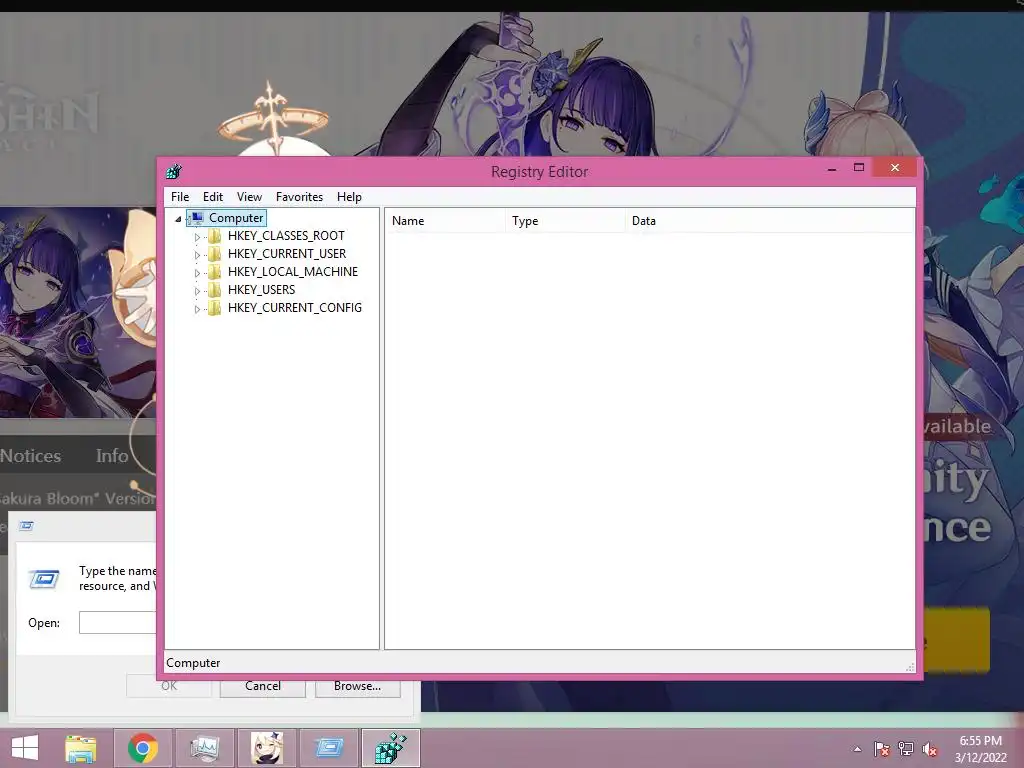Expand the HKEY_CLASSES_ROOT key
Image resolution: width=1024 pixels, height=768 pixels.
[x=197, y=237]
